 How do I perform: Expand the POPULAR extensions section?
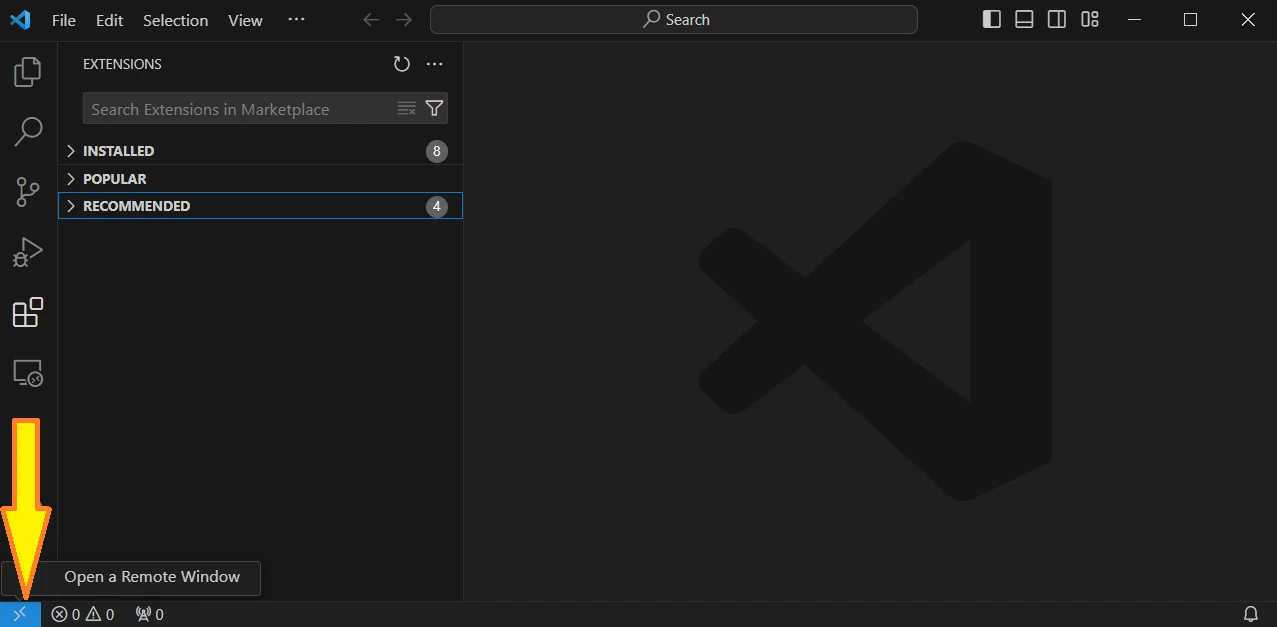[260, 179]
